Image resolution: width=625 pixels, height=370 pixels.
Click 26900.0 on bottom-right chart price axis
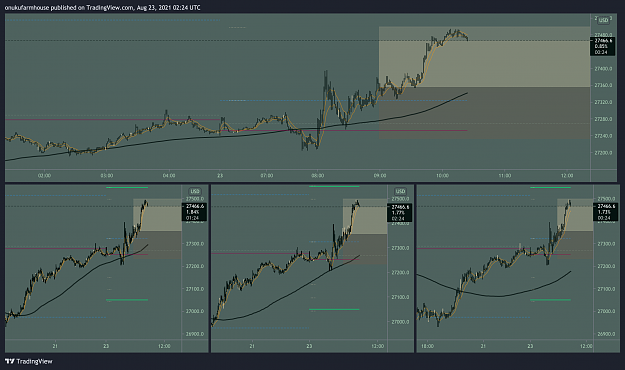point(606,334)
